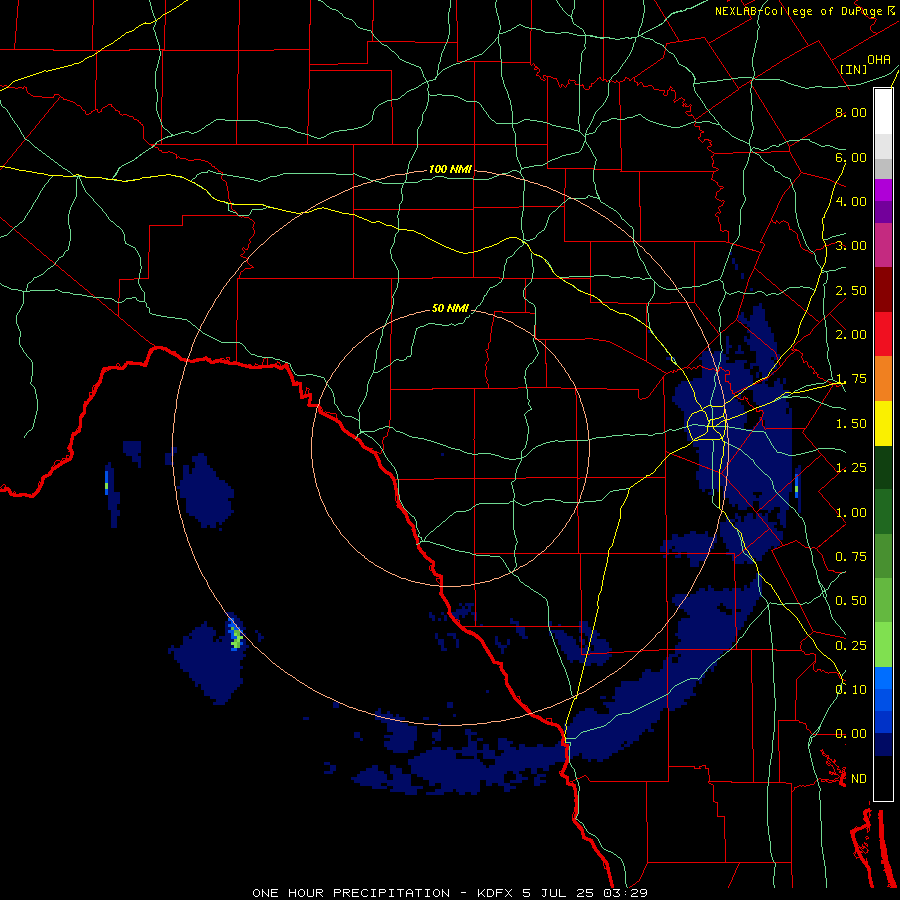
Task: Click the 100 NMI range ring label
Action: tap(451, 169)
